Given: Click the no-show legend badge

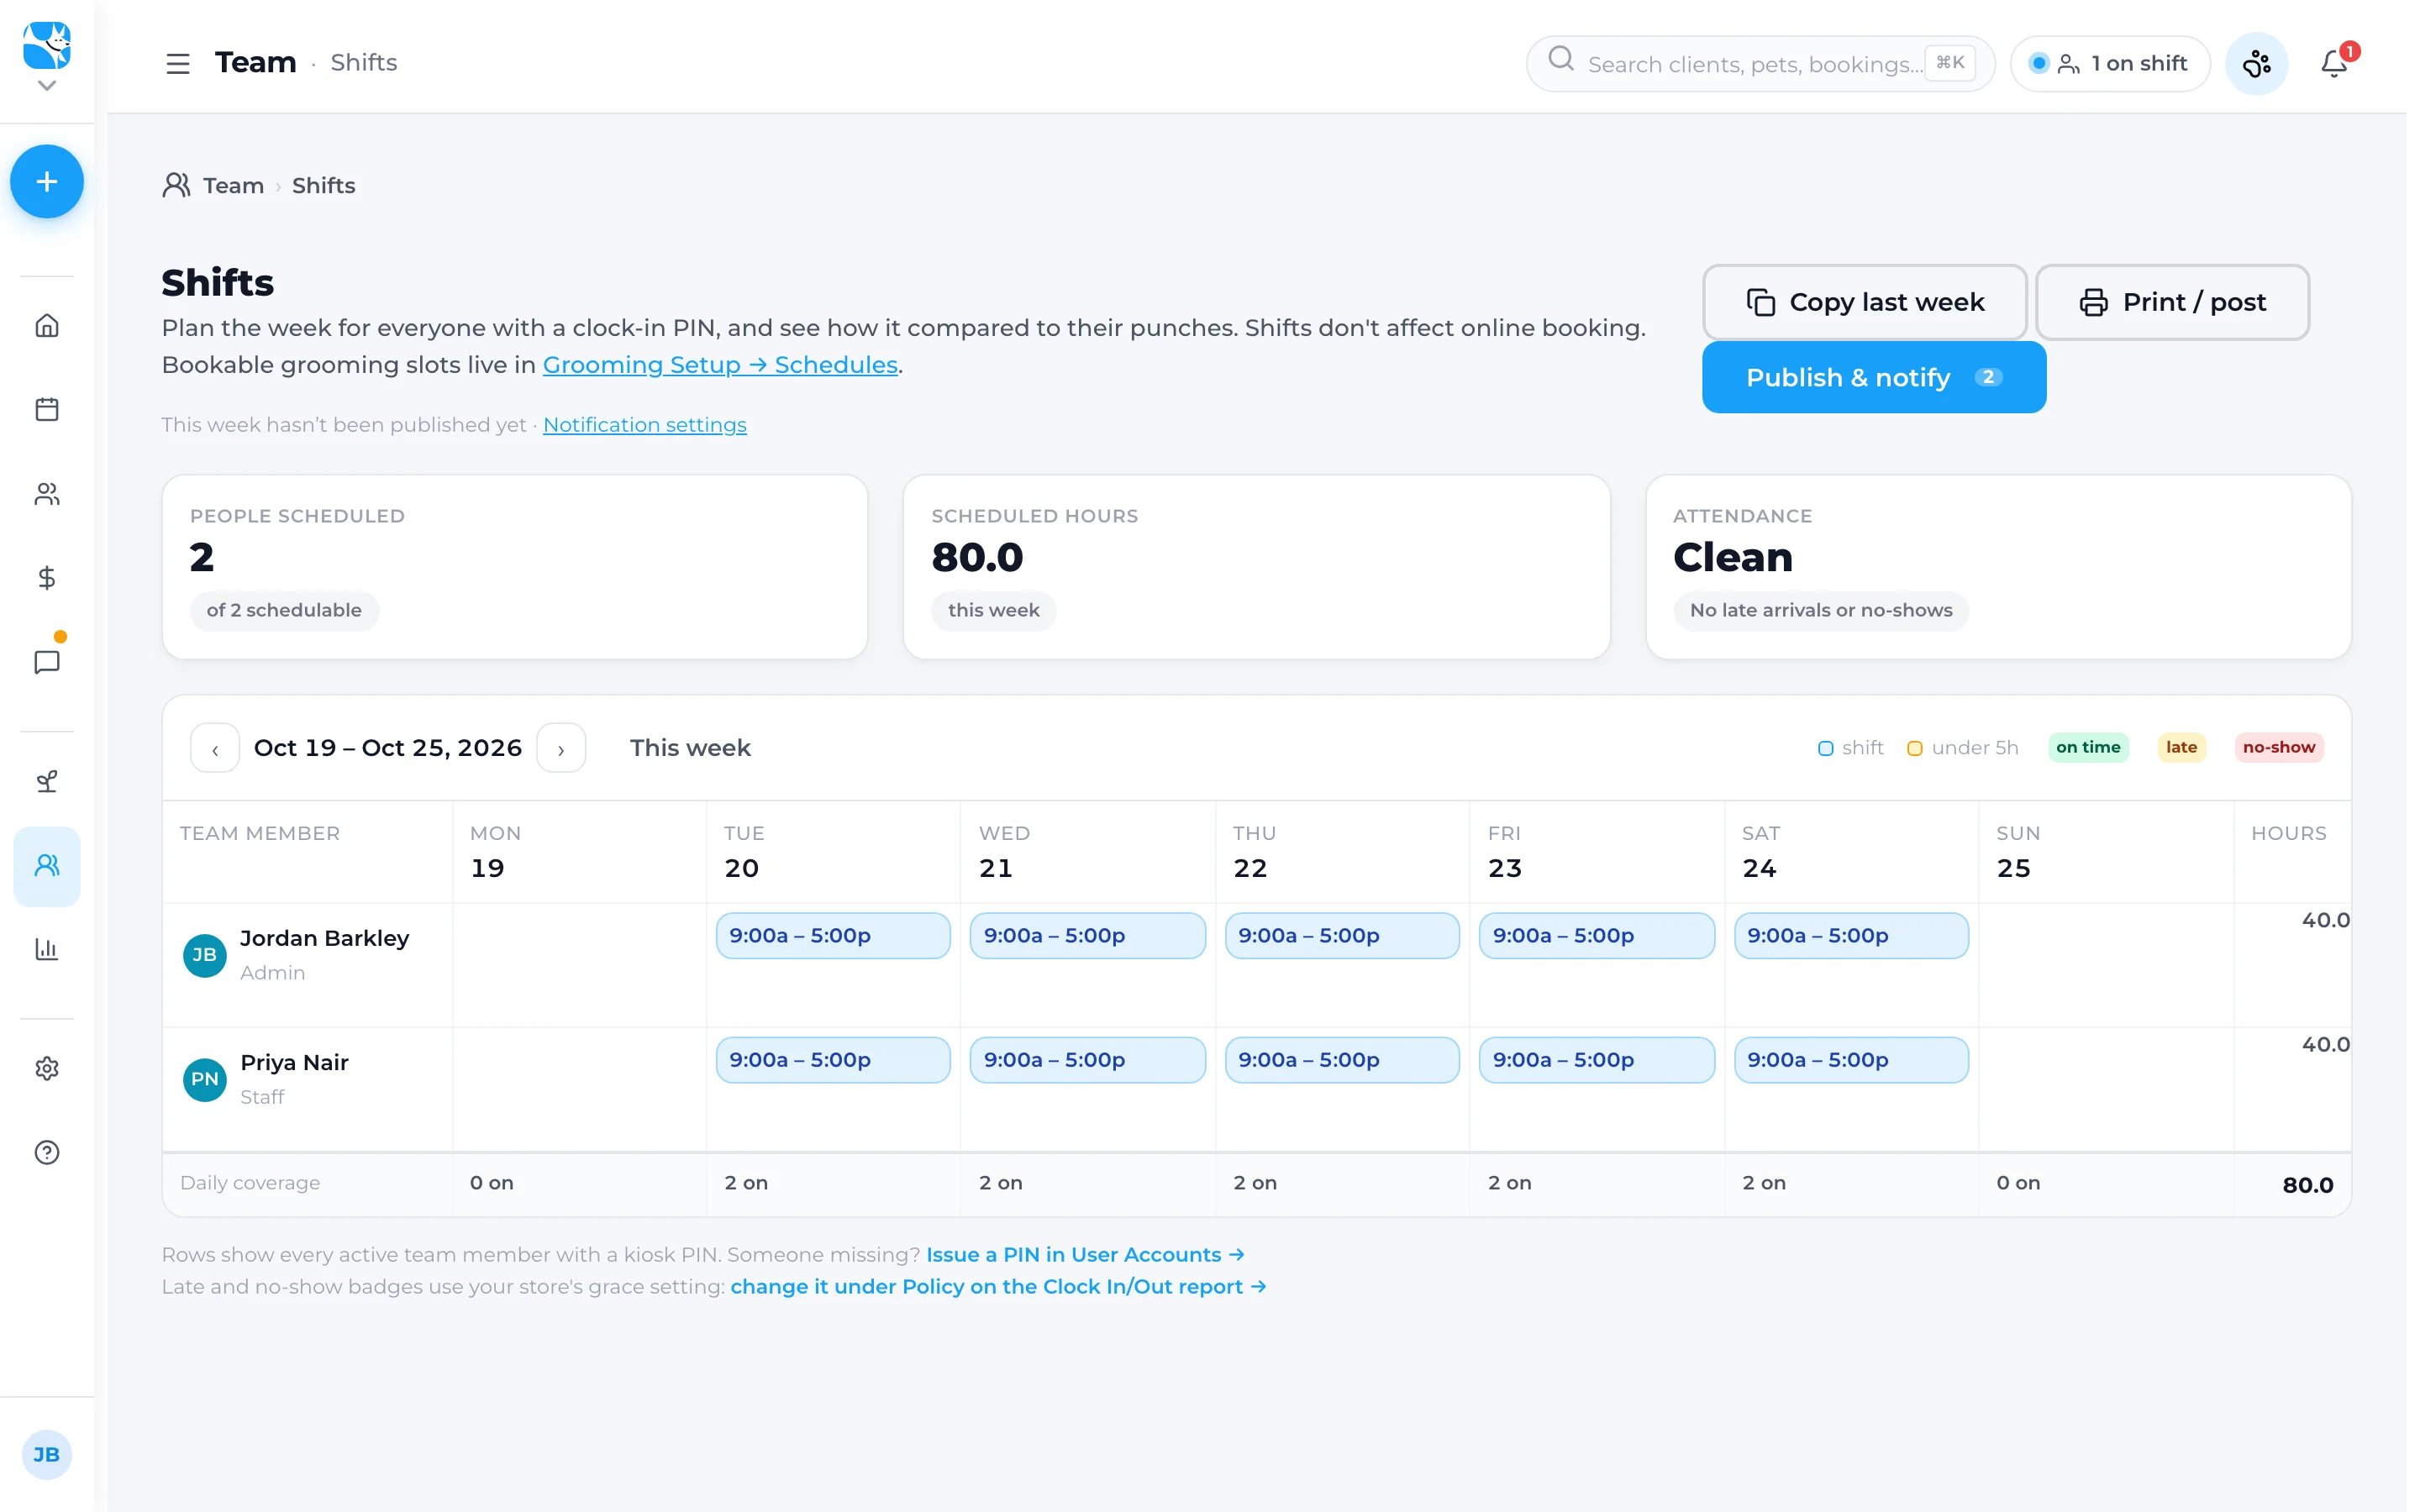Looking at the screenshot, I should [x=2278, y=747].
